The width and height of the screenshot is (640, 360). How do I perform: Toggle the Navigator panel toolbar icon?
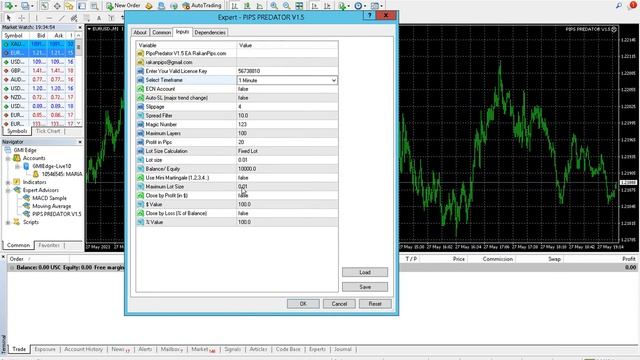(69, 6)
